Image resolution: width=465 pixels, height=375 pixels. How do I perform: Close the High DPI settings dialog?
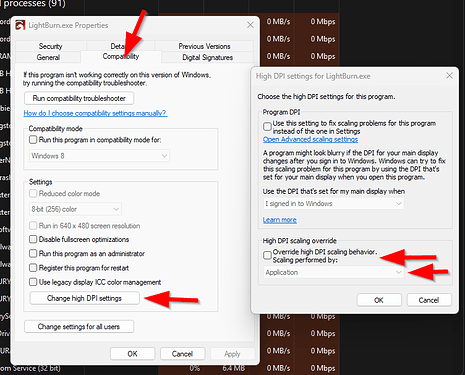pyautogui.click(x=449, y=76)
